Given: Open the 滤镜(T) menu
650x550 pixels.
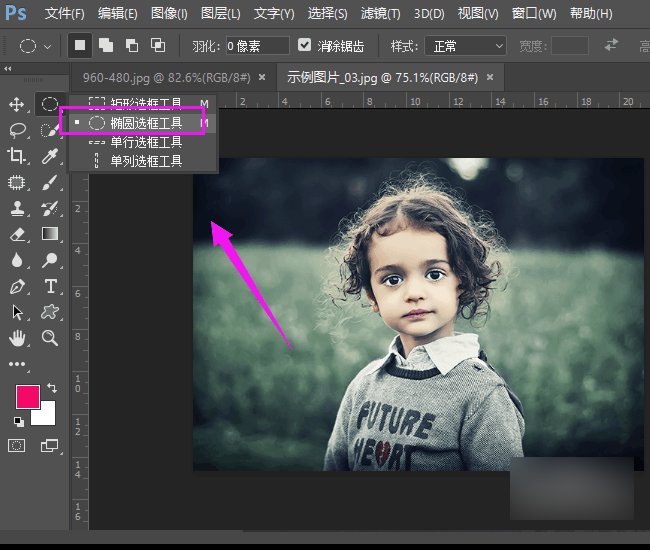Looking at the screenshot, I should 379,13.
